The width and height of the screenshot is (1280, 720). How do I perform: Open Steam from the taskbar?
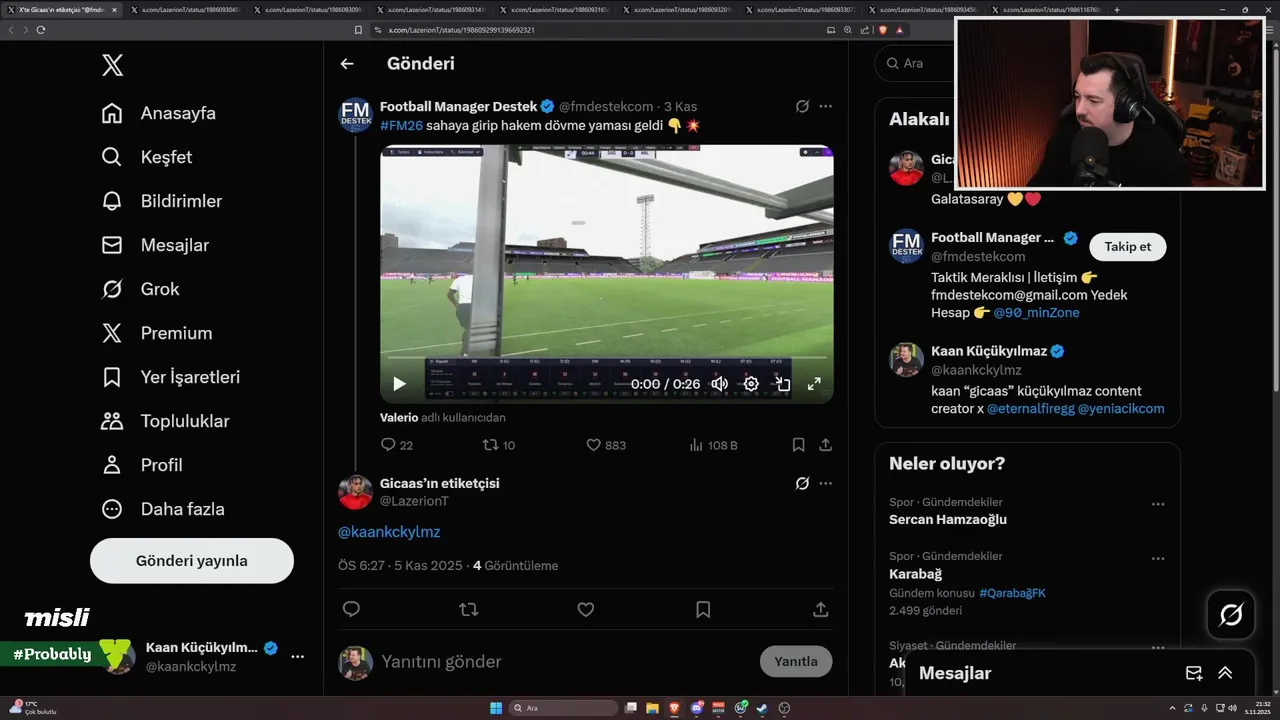762,708
